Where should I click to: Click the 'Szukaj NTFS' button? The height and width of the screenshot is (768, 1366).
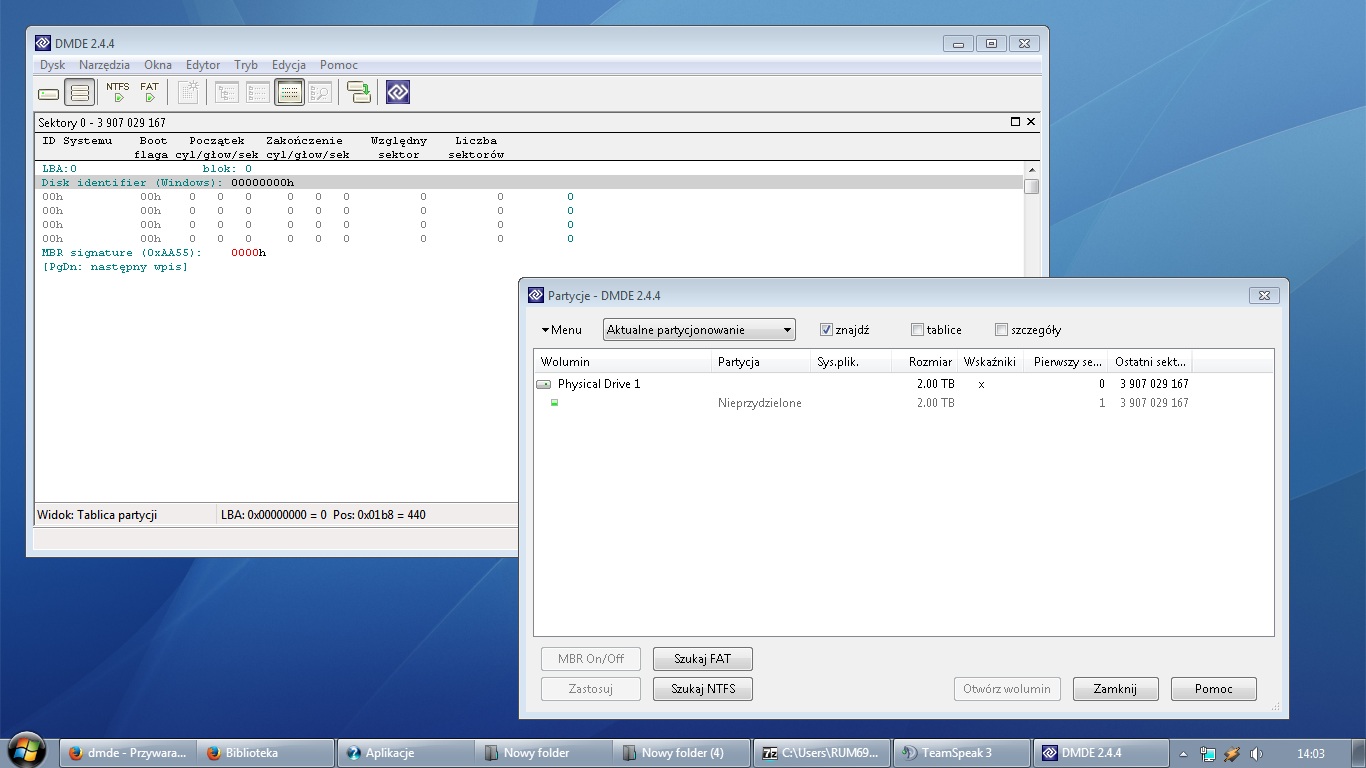(702, 689)
